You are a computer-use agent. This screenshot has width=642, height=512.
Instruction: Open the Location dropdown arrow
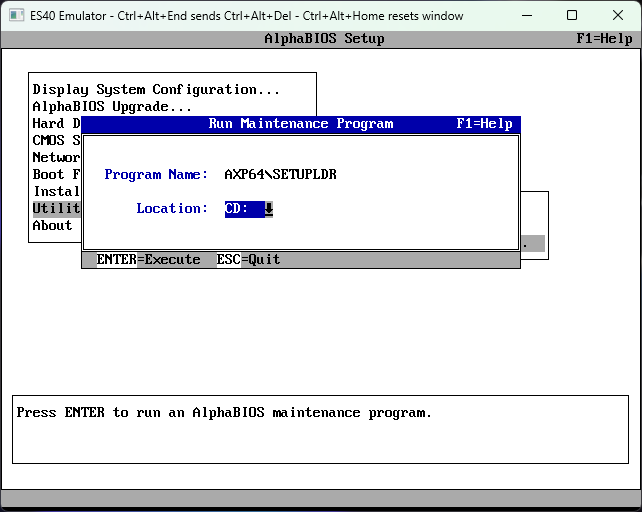pyautogui.click(x=269, y=209)
